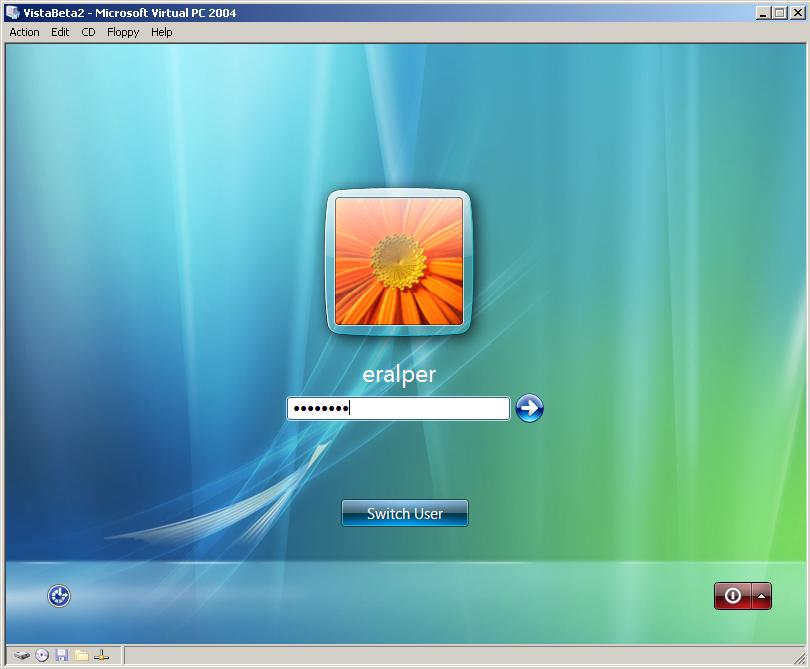
Task: Click the password input field
Action: tap(398, 409)
